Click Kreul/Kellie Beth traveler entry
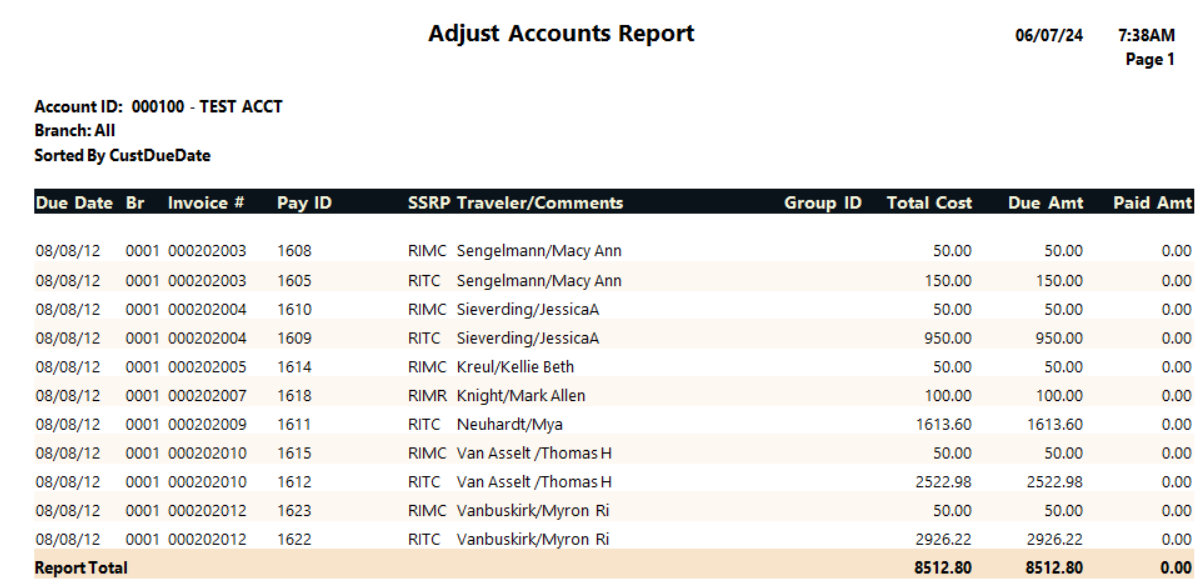 click(516, 366)
